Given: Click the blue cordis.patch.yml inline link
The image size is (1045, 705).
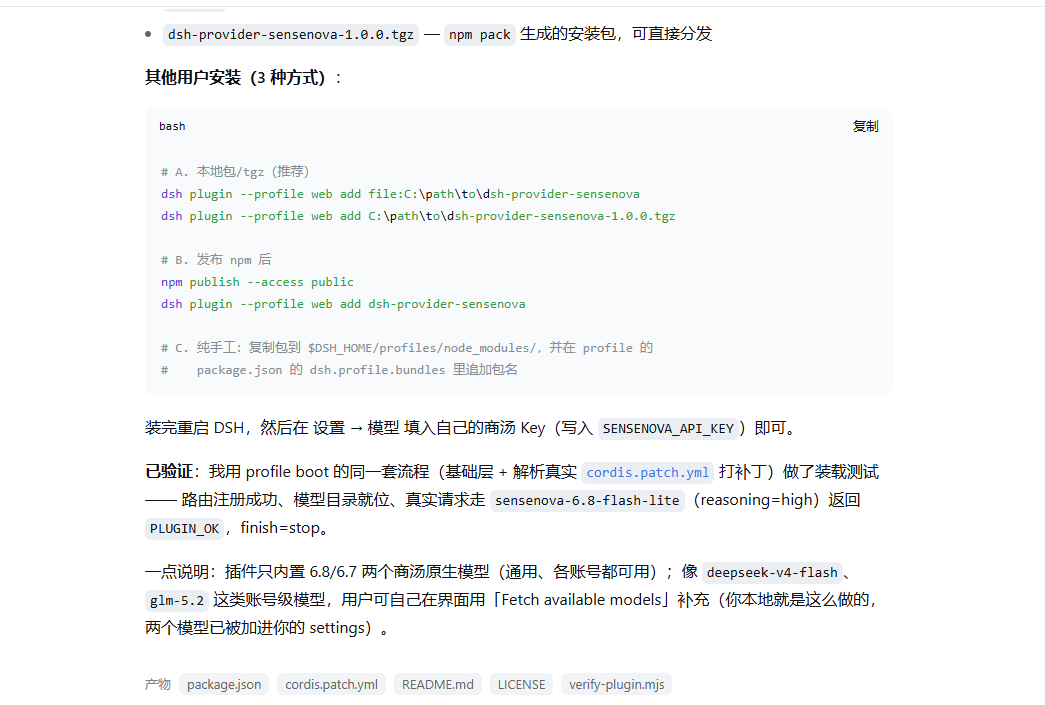Looking at the screenshot, I should 647,472.
